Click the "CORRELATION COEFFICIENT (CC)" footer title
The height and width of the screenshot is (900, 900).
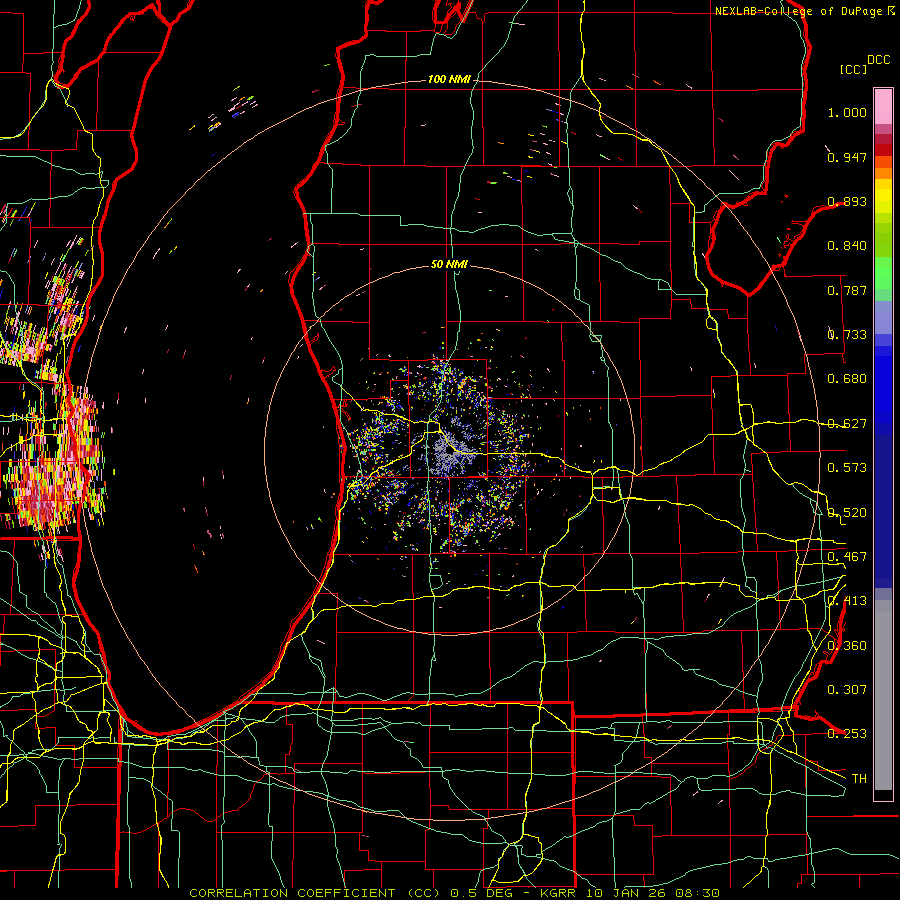tap(315, 893)
